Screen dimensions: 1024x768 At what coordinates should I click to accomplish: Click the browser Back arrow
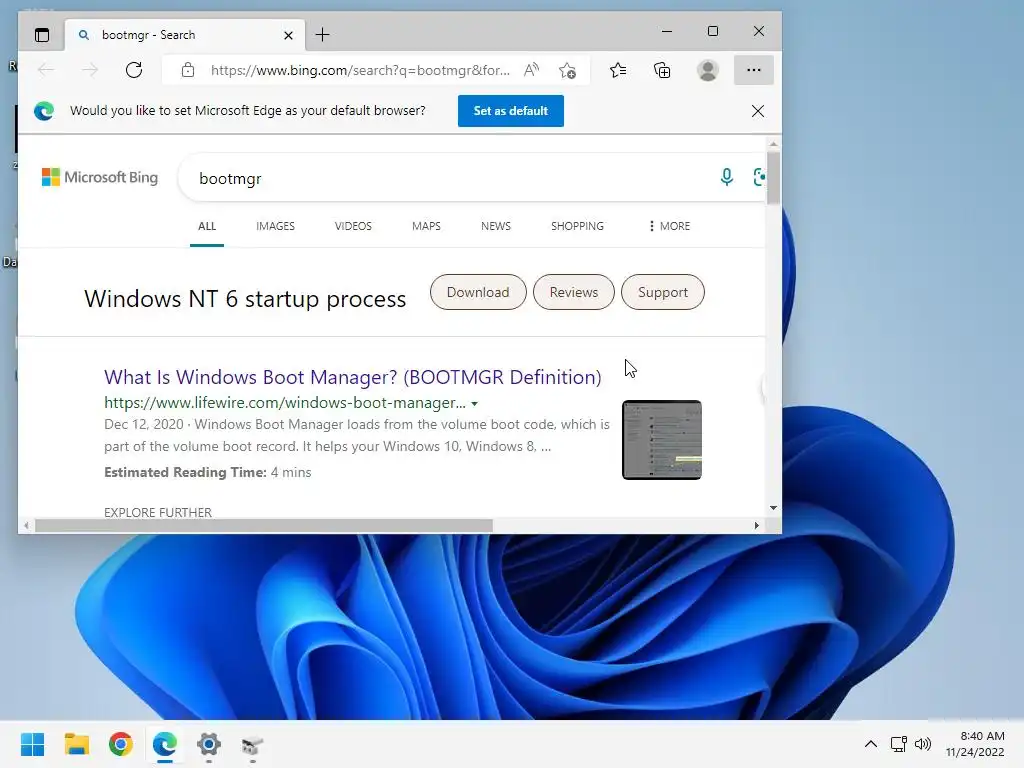46,70
